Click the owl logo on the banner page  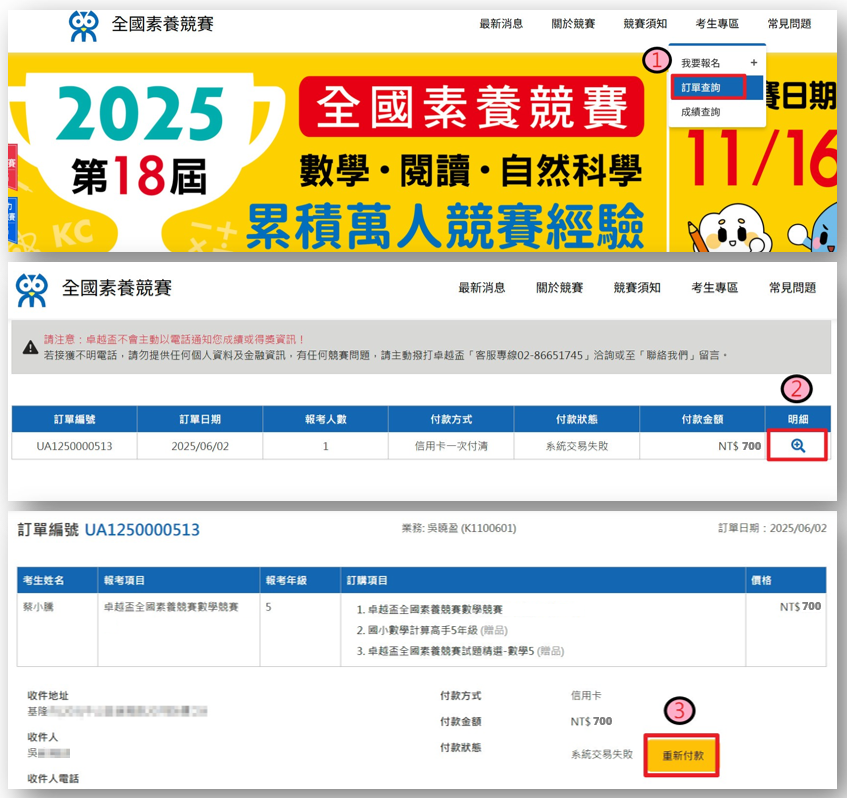(x=83, y=26)
